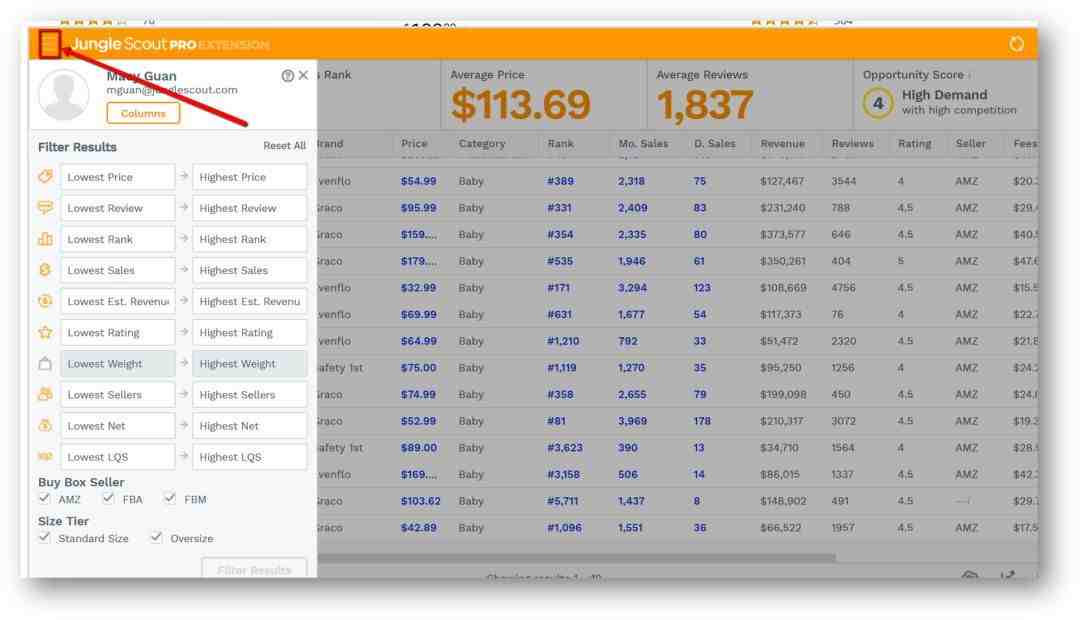Viewport: 1080px width, 620px height.
Task: Click the help question mark icon
Action: pos(287,76)
